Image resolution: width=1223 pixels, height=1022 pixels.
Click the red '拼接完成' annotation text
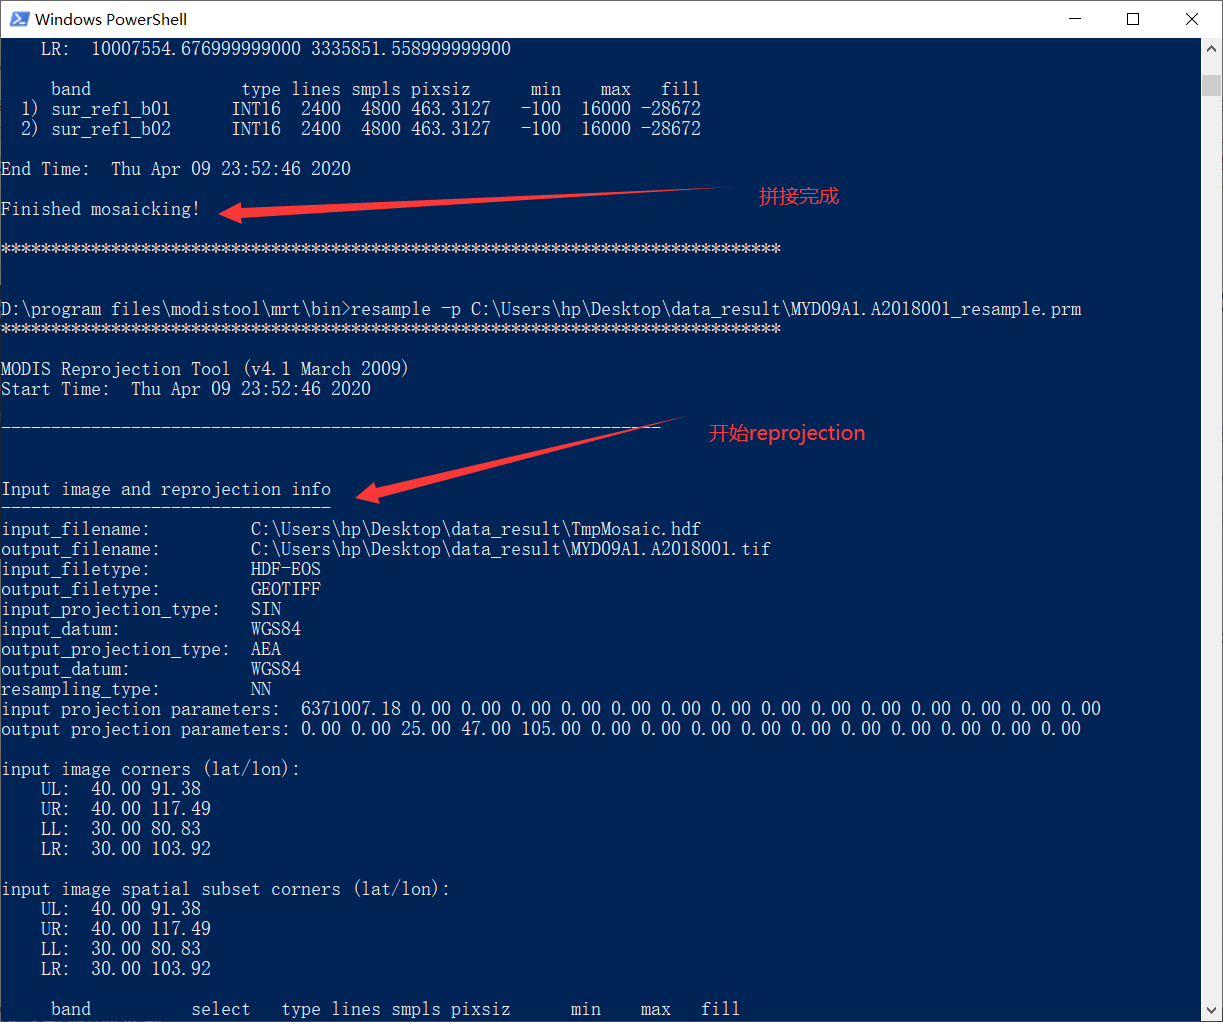799,196
